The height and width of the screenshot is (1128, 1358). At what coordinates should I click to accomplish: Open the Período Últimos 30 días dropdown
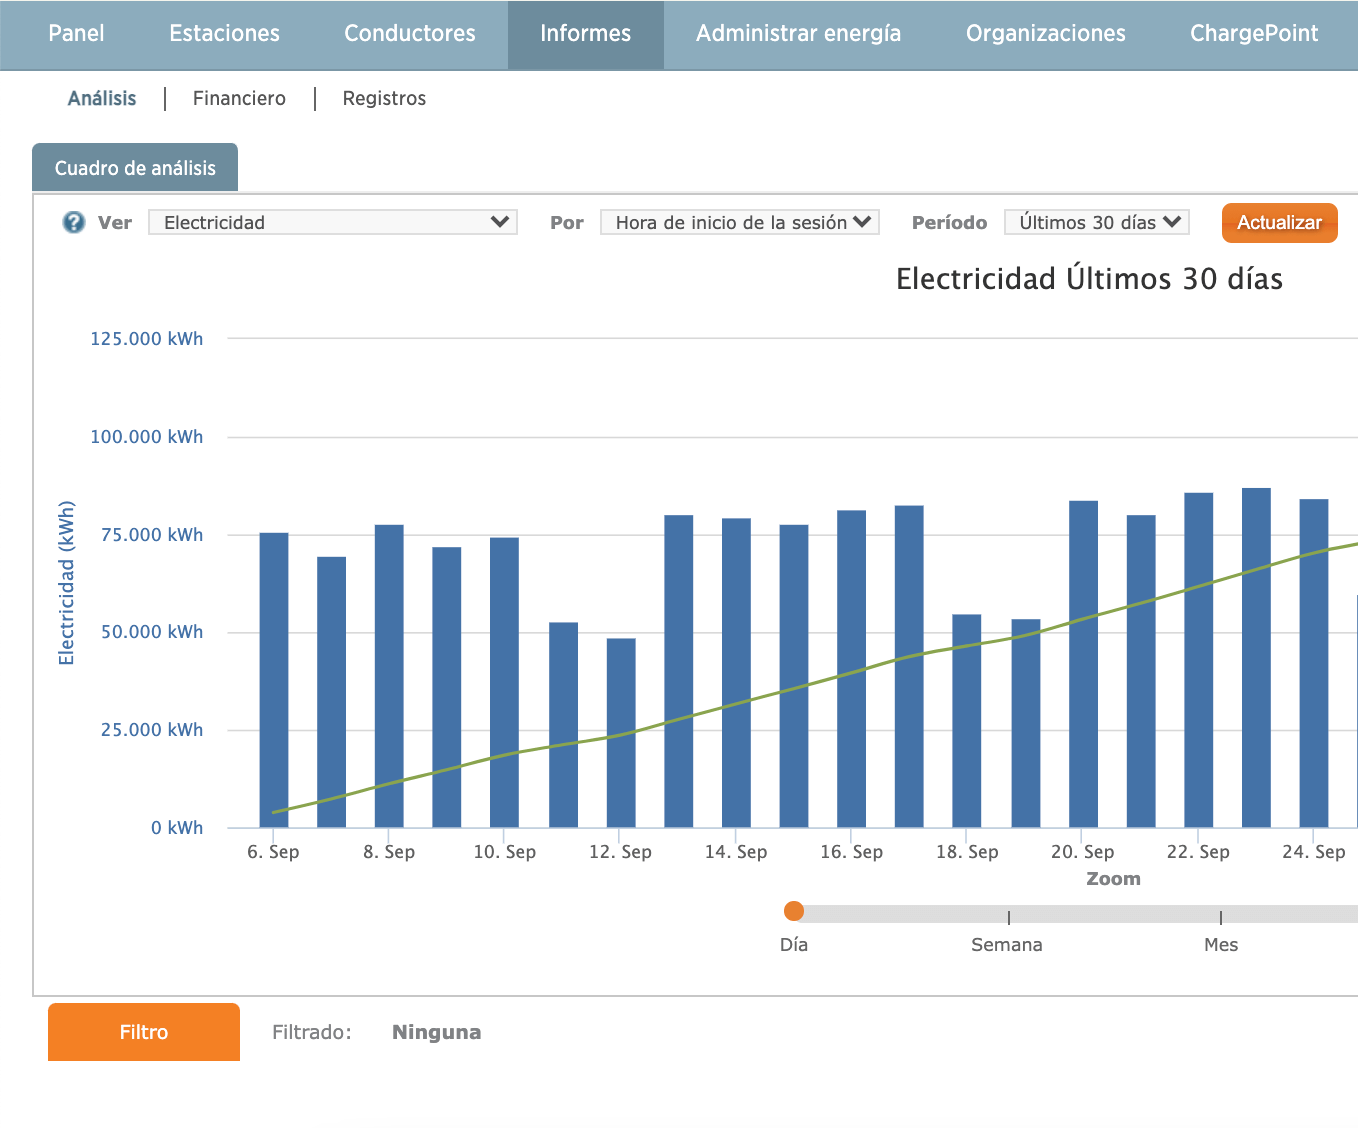tap(1096, 222)
